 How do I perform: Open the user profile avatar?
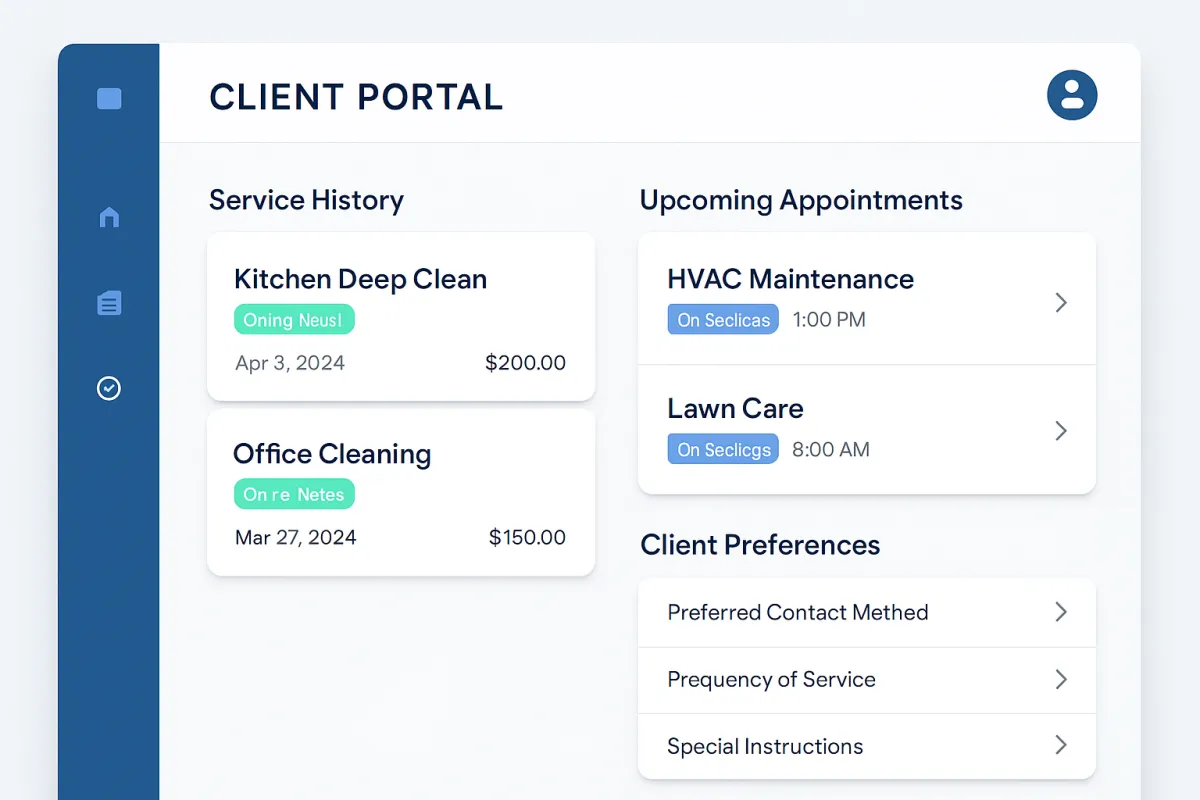pos(1072,96)
